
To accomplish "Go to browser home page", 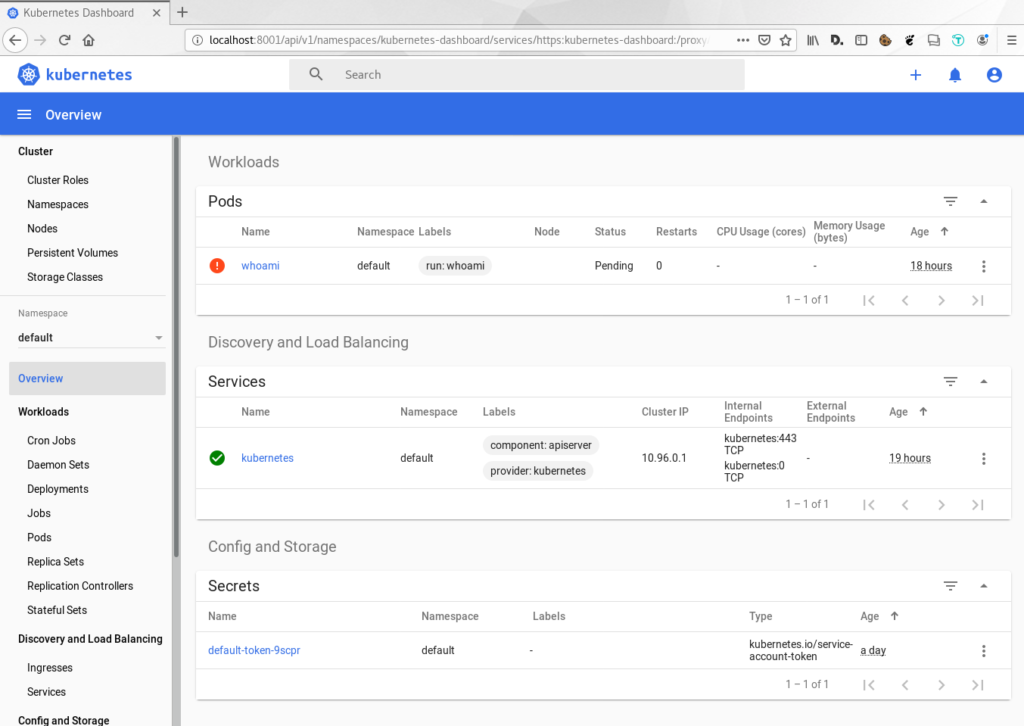I will 89,40.
